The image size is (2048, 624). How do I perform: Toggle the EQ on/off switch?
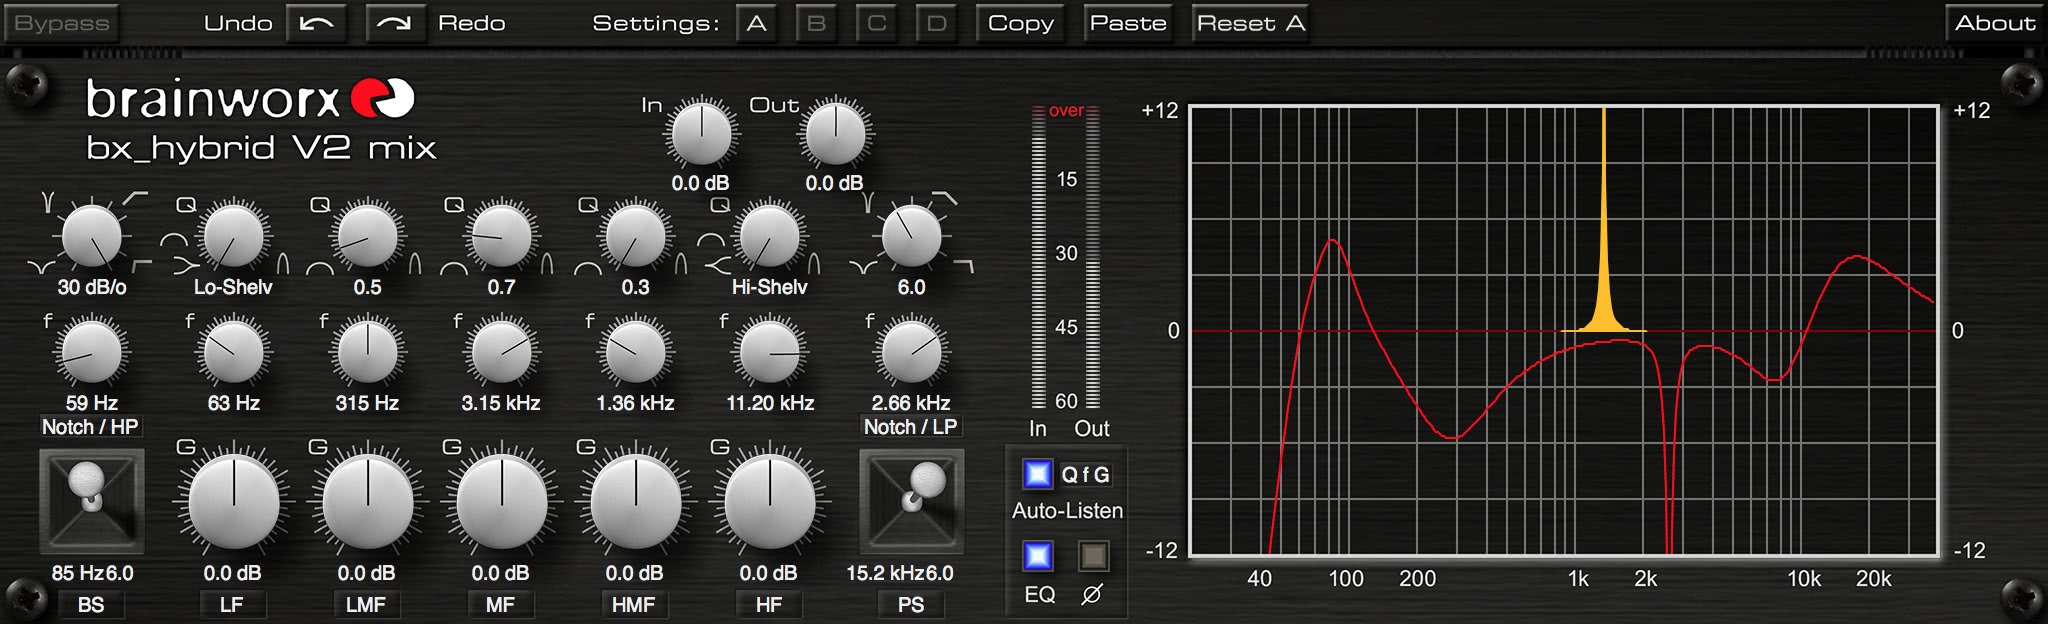(x=1038, y=555)
